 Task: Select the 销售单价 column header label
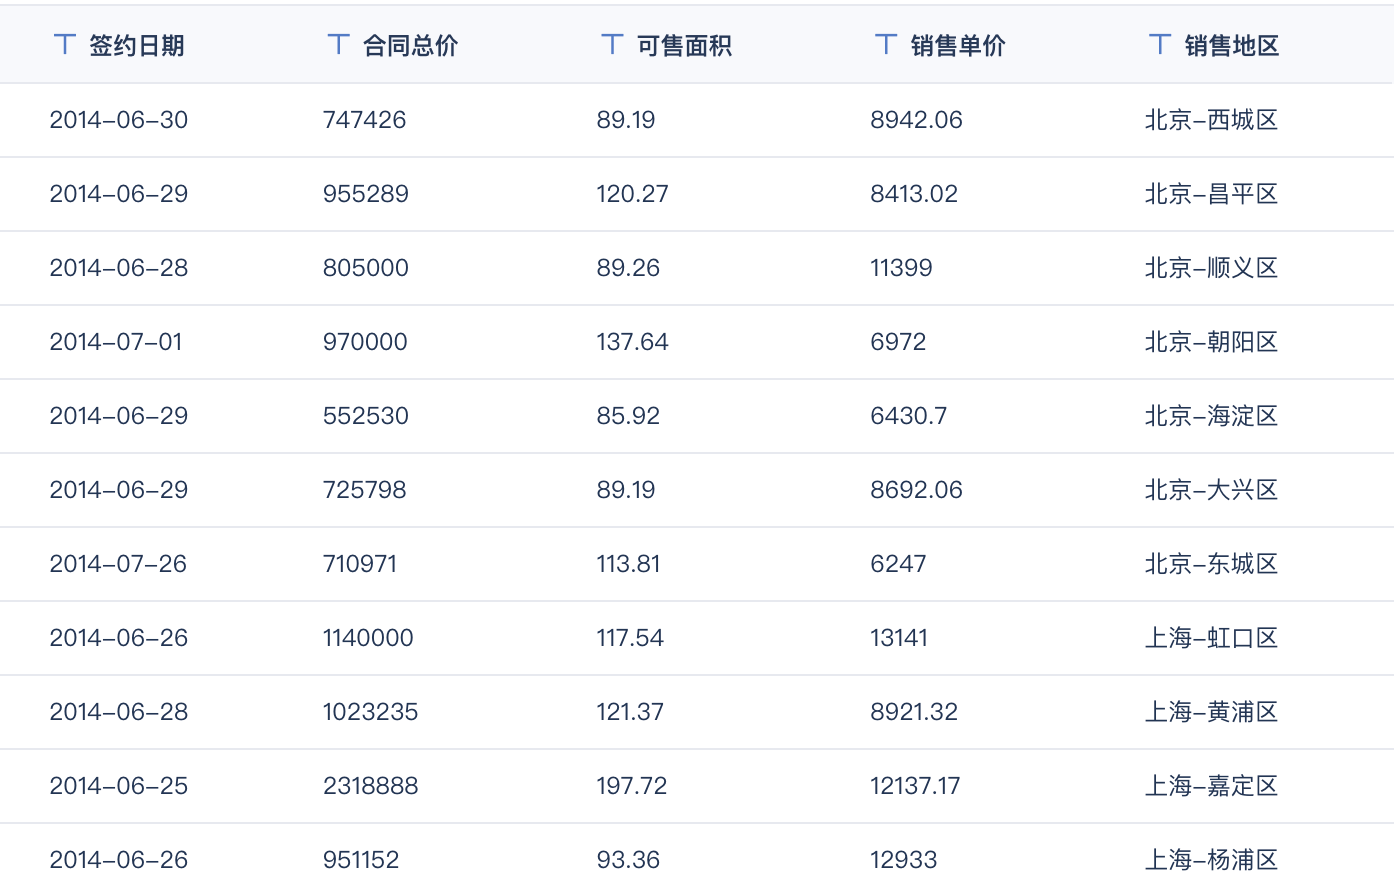958,46
